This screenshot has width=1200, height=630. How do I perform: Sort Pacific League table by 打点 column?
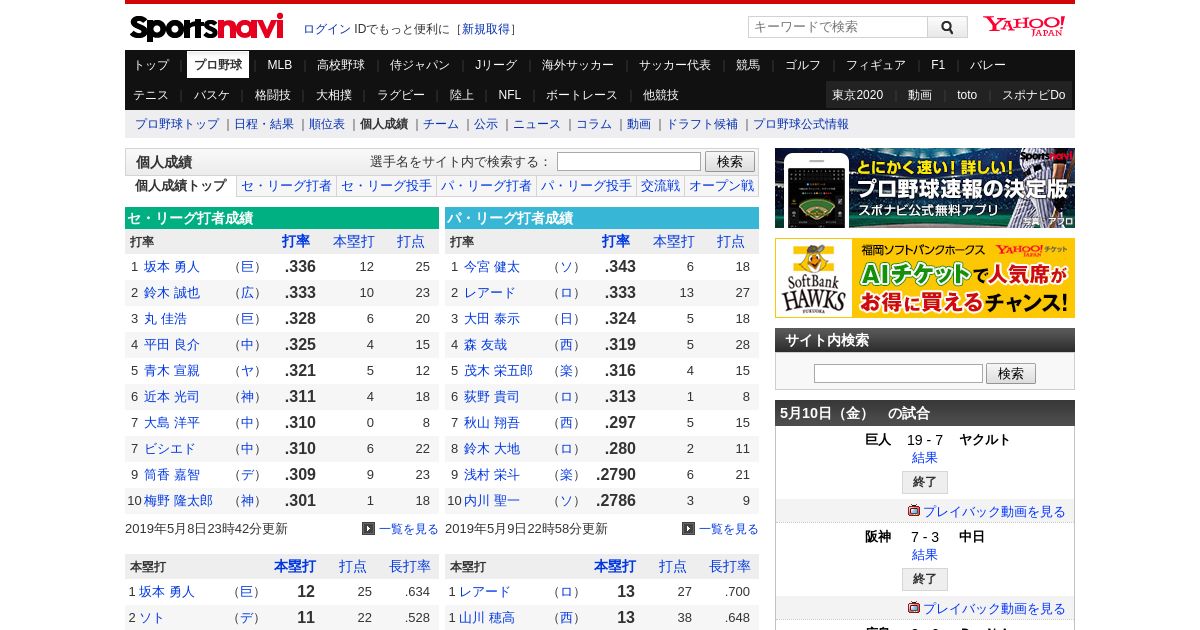[x=731, y=241]
